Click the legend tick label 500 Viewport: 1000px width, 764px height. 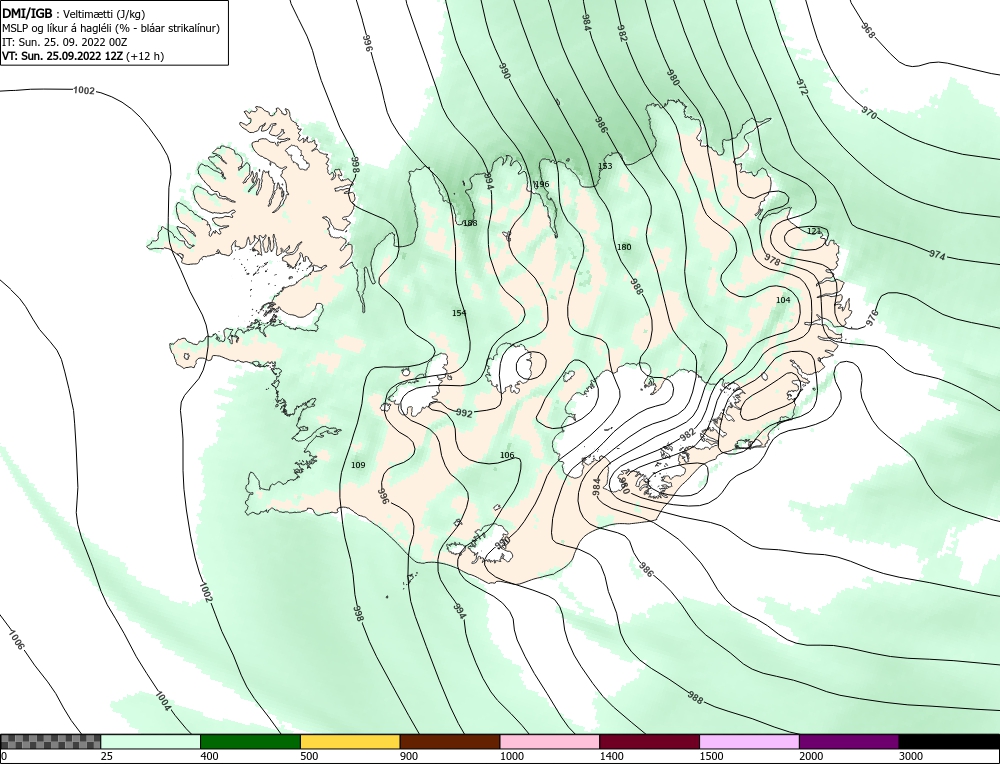pos(309,756)
